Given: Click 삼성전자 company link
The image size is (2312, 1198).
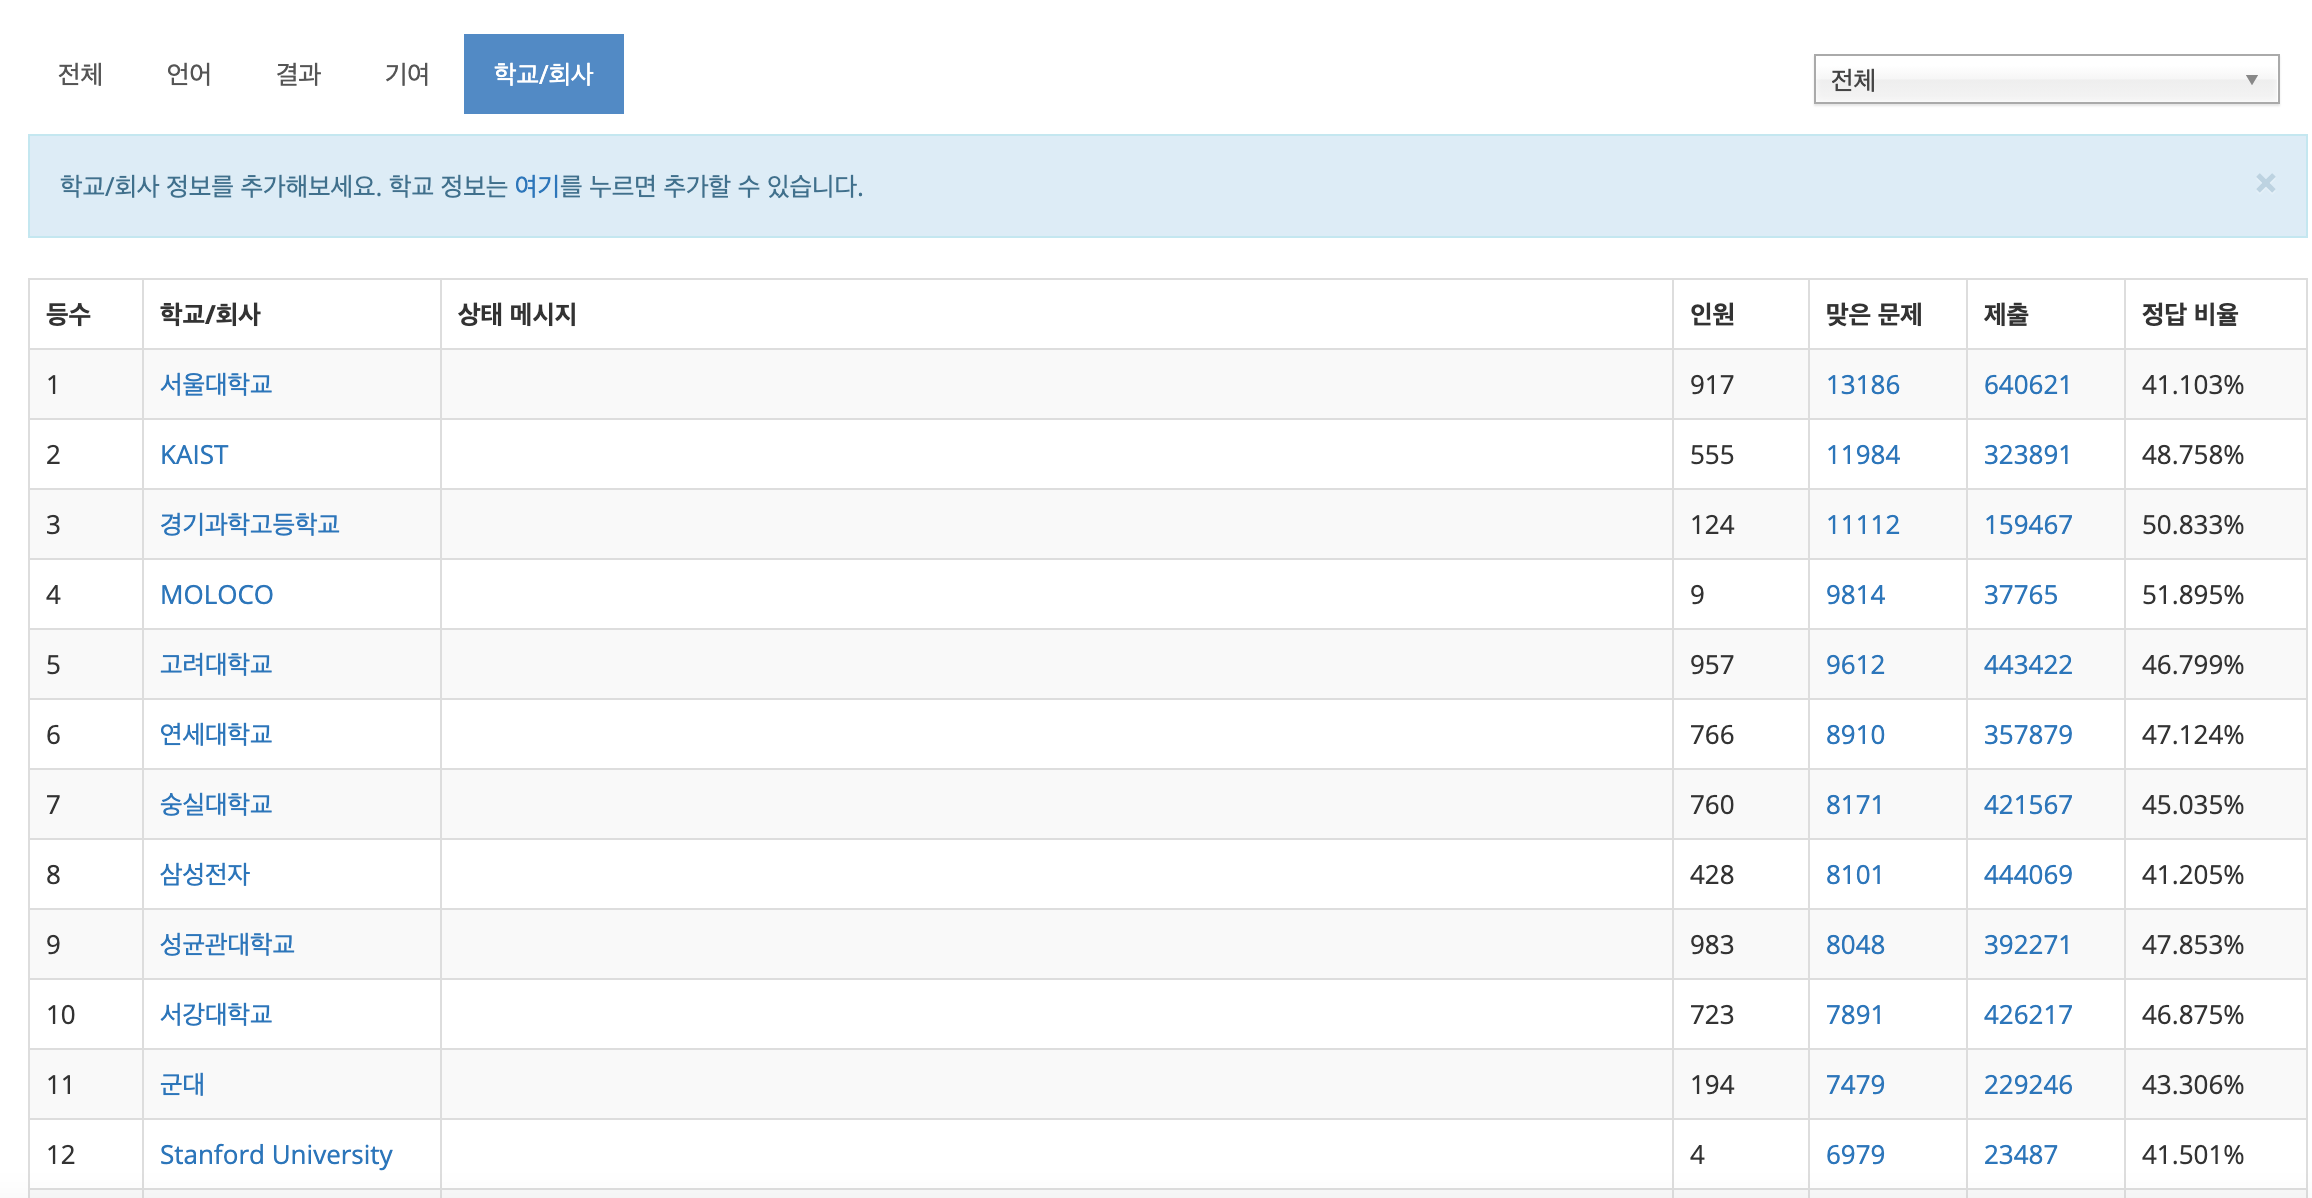Looking at the screenshot, I should click(205, 874).
